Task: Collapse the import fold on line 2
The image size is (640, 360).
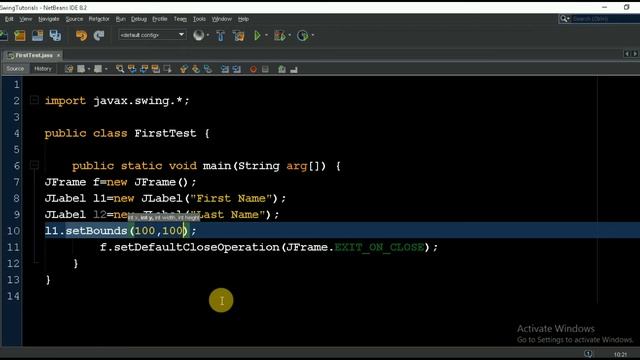Action: point(34,100)
